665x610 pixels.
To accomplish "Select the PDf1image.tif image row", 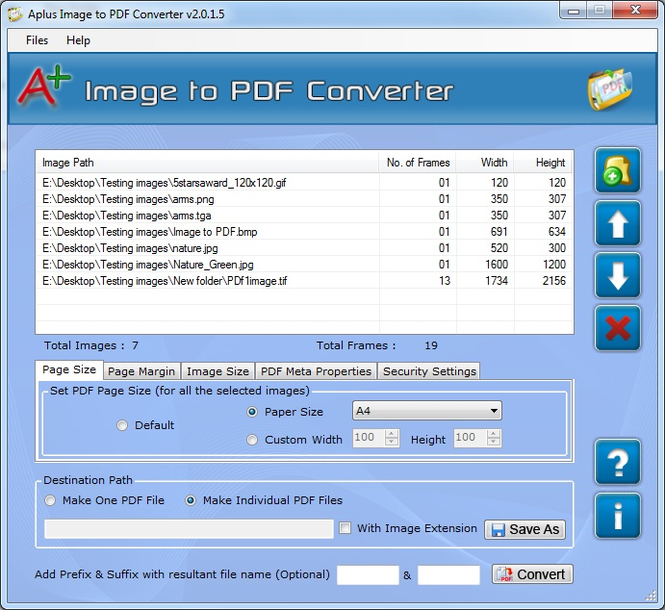I will (x=305, y=281).
